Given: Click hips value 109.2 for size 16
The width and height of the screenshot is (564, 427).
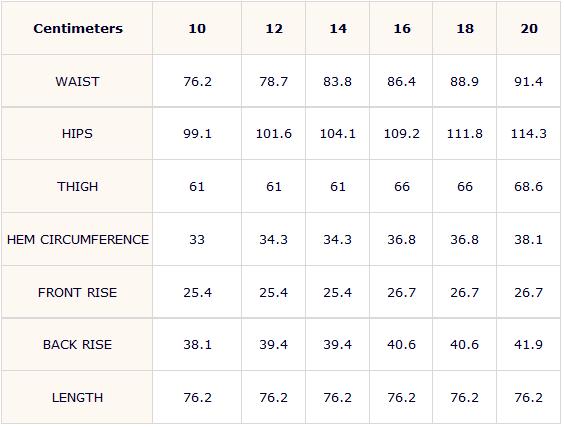Looking at the screenshot, I should [401, 134].
